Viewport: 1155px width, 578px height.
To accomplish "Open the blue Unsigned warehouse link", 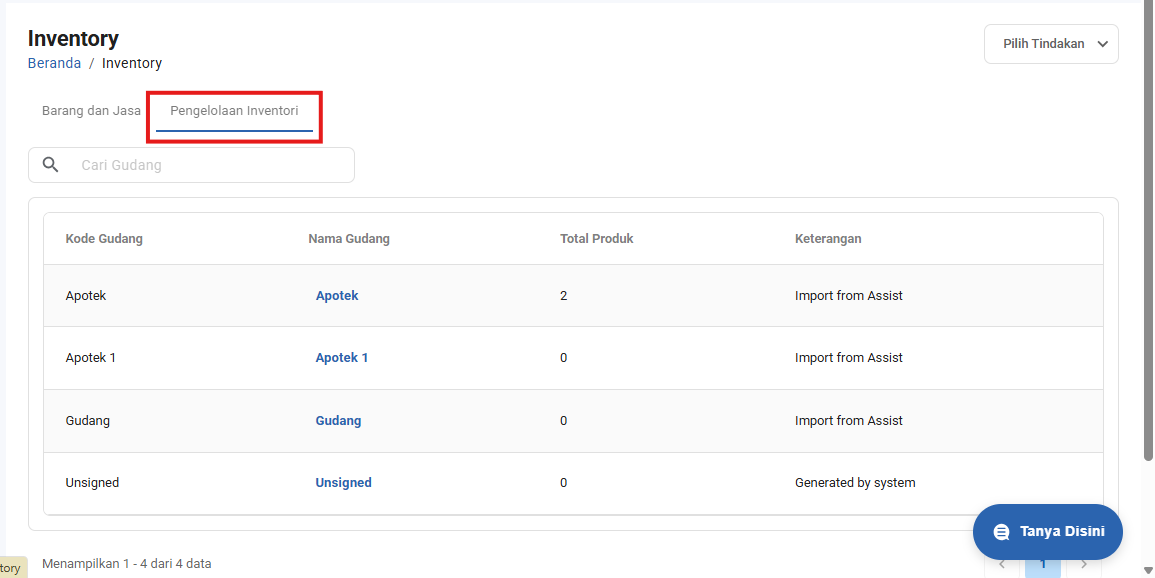I will 343,483.
